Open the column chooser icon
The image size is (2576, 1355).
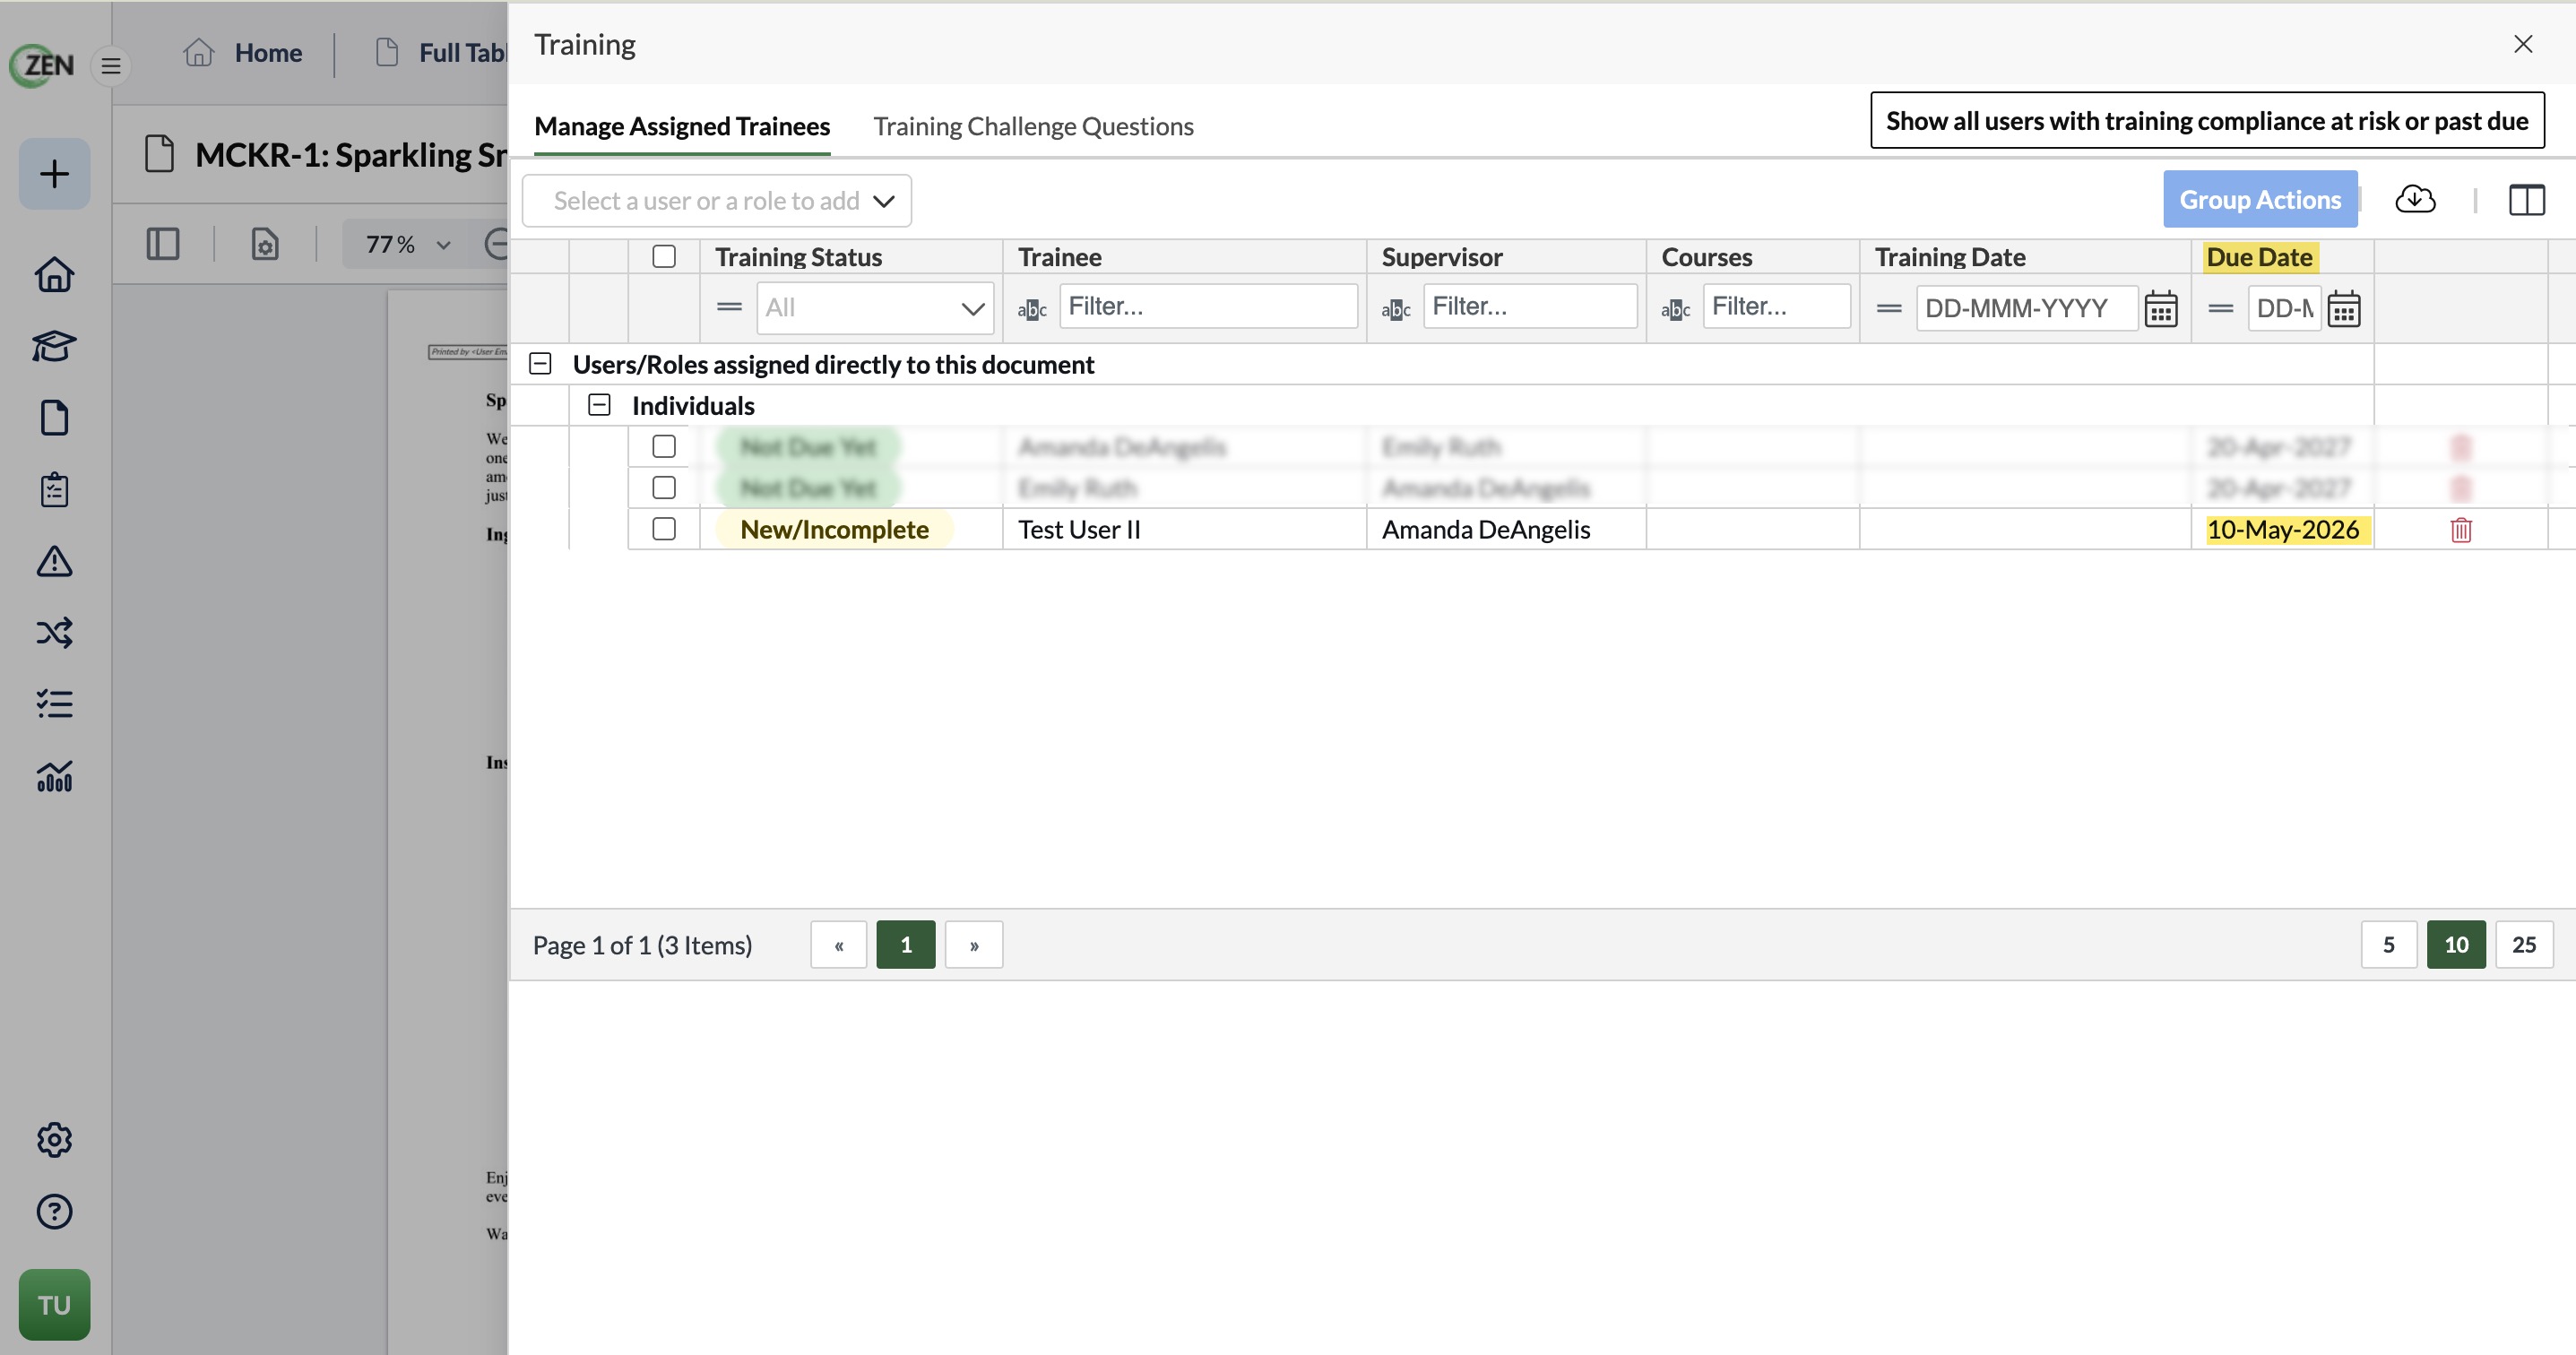click(2527, 200)
